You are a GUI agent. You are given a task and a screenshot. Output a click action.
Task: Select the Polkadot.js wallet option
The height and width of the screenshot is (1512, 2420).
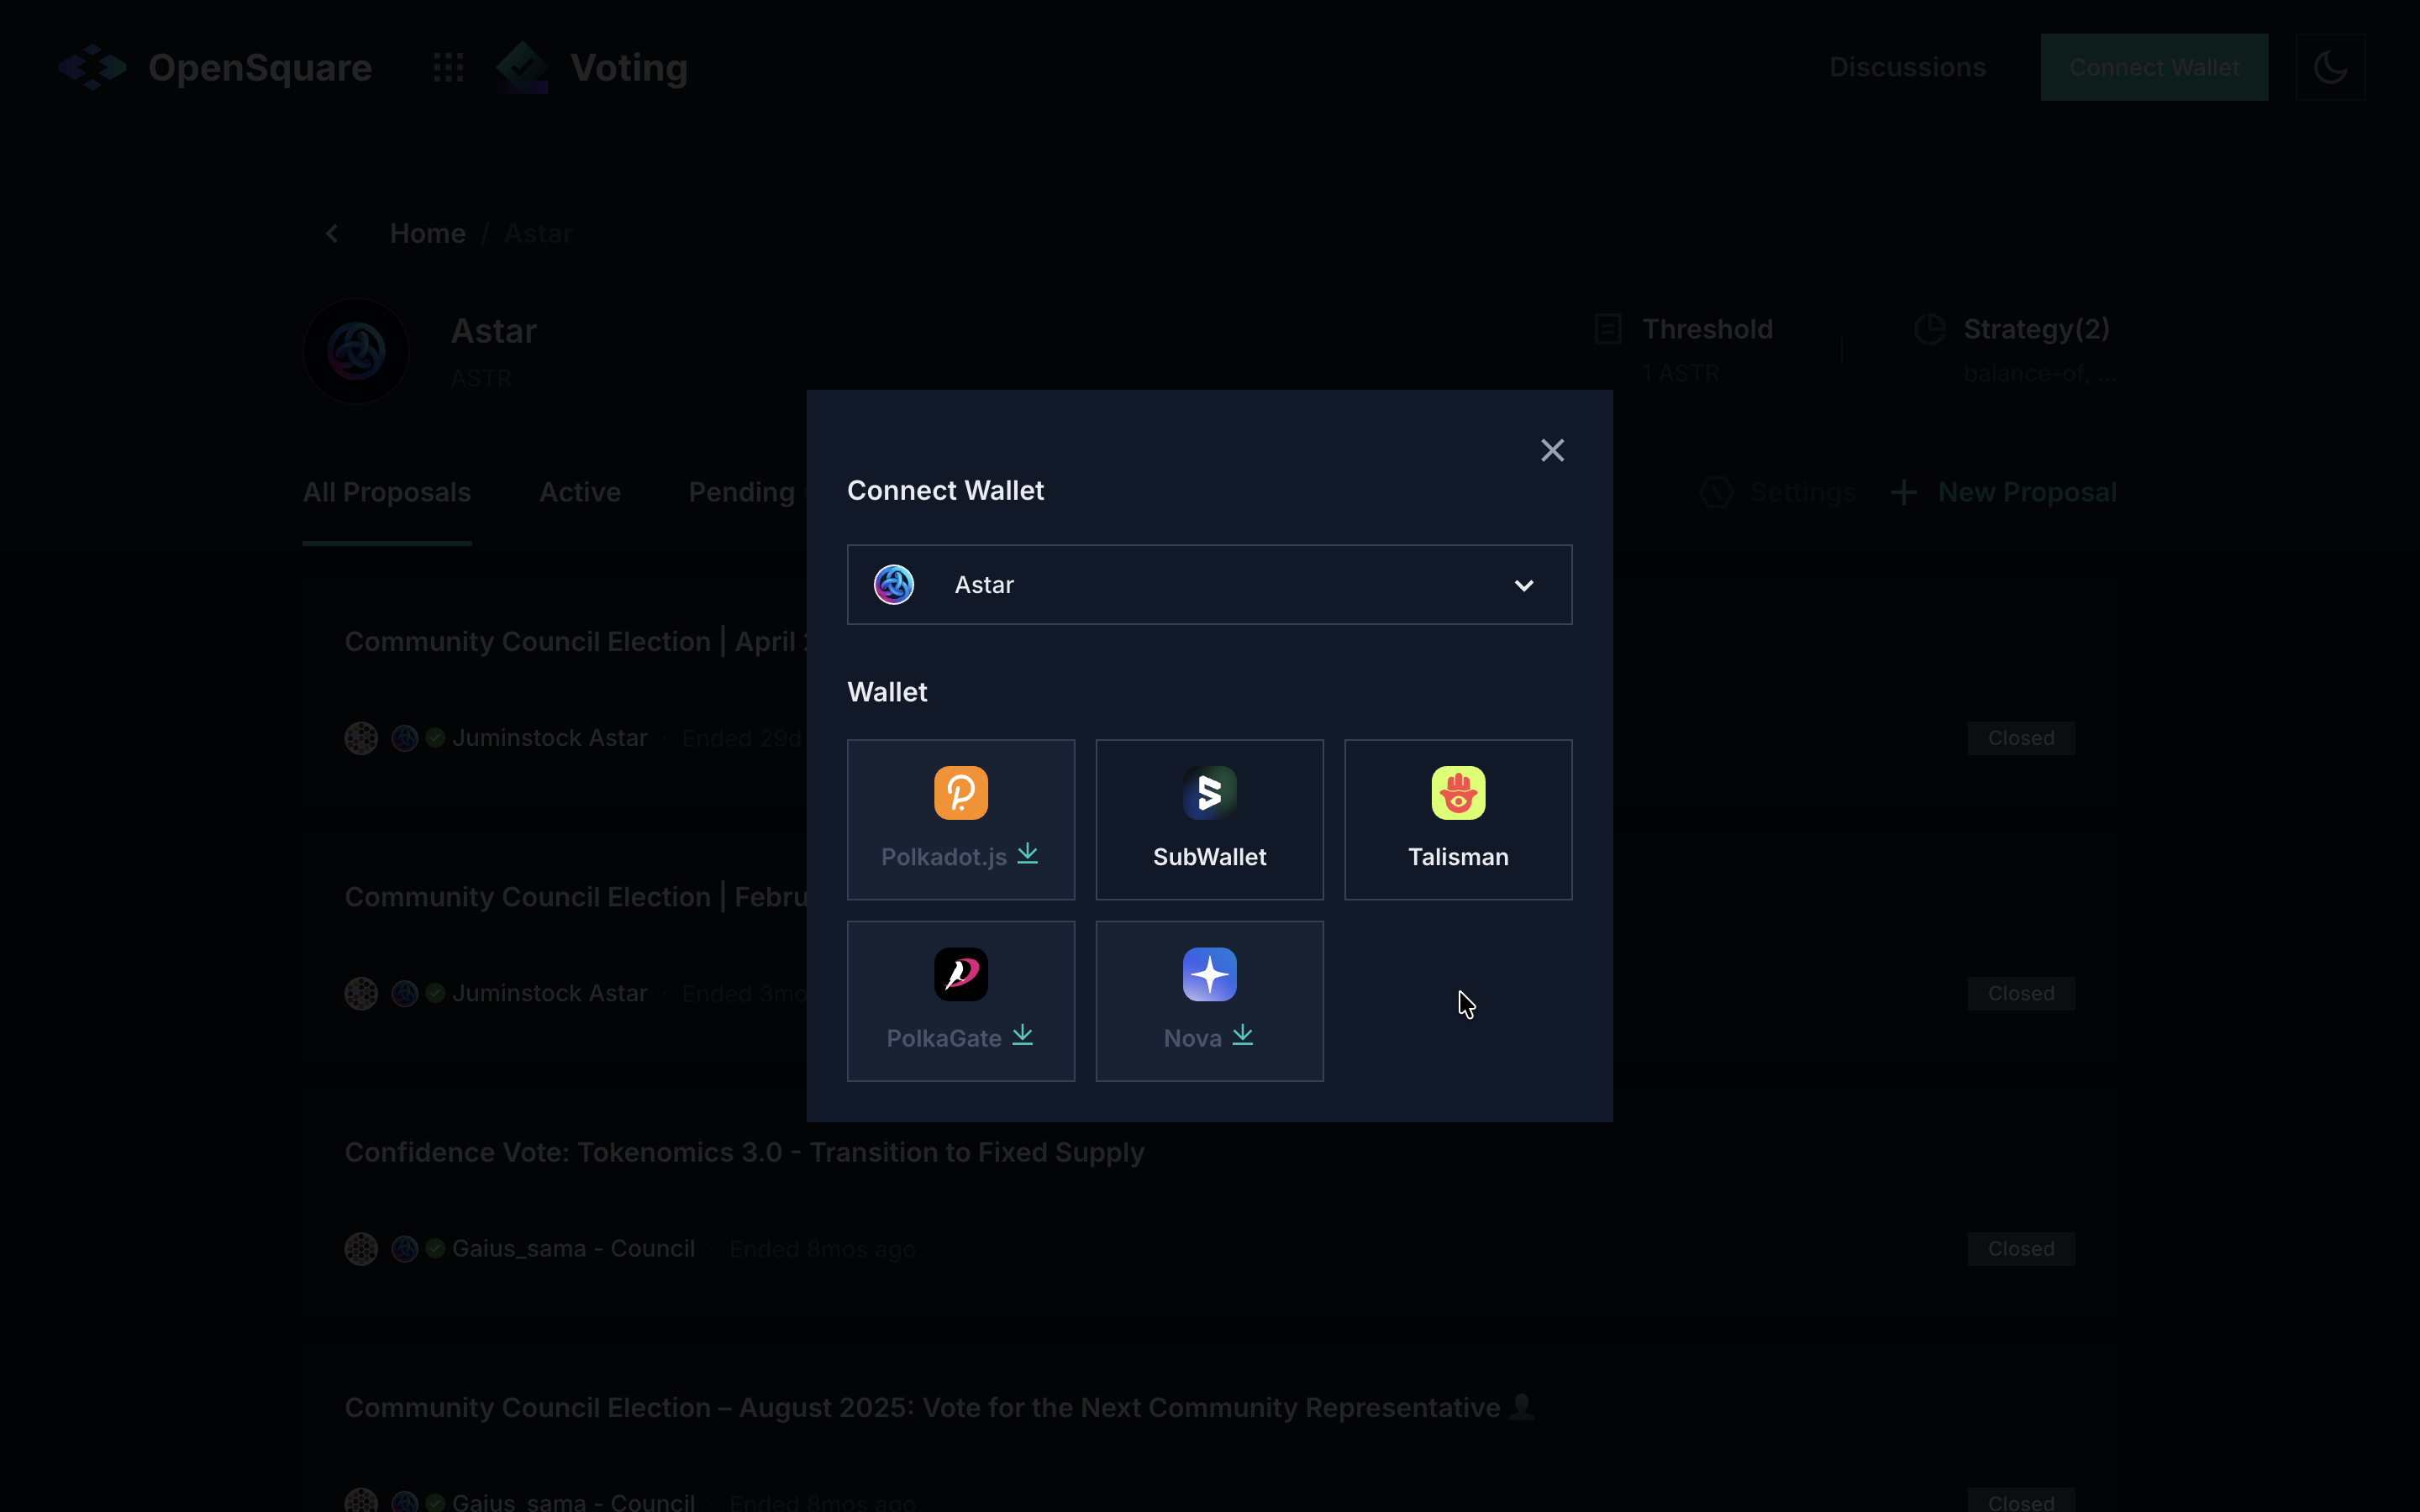[961, 819]
